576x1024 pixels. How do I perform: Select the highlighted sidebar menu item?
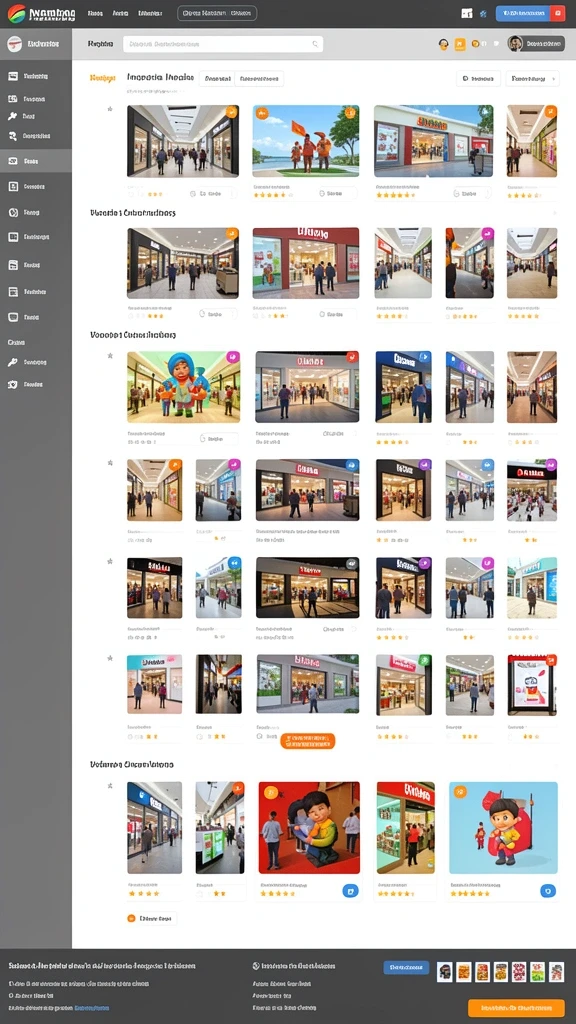click(x=36, y=161)
